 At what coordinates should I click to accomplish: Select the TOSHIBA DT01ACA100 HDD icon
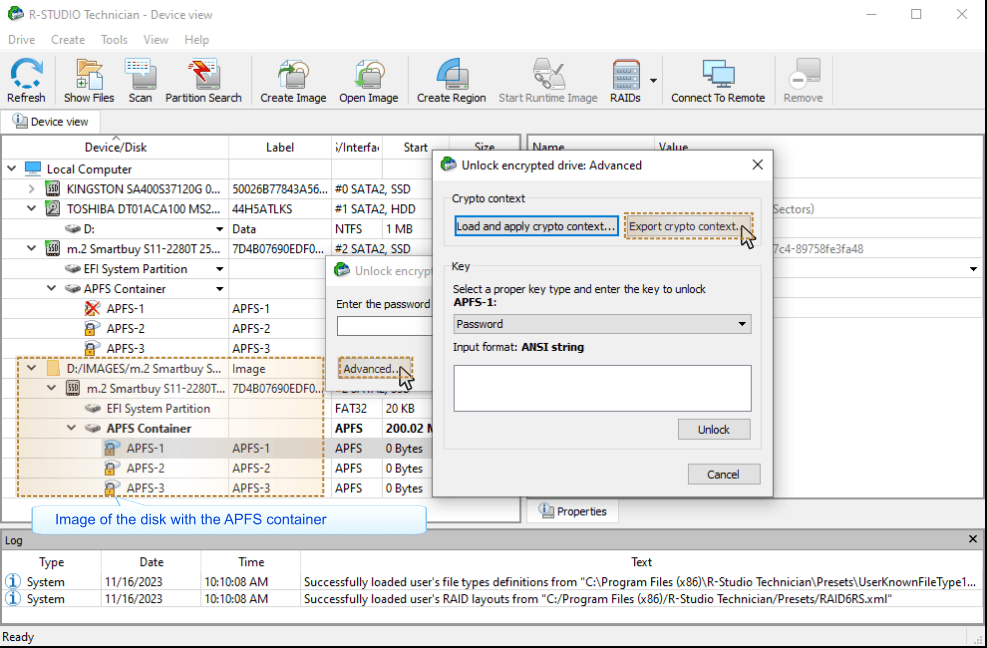pyautogui.click(x=53, y=209)
